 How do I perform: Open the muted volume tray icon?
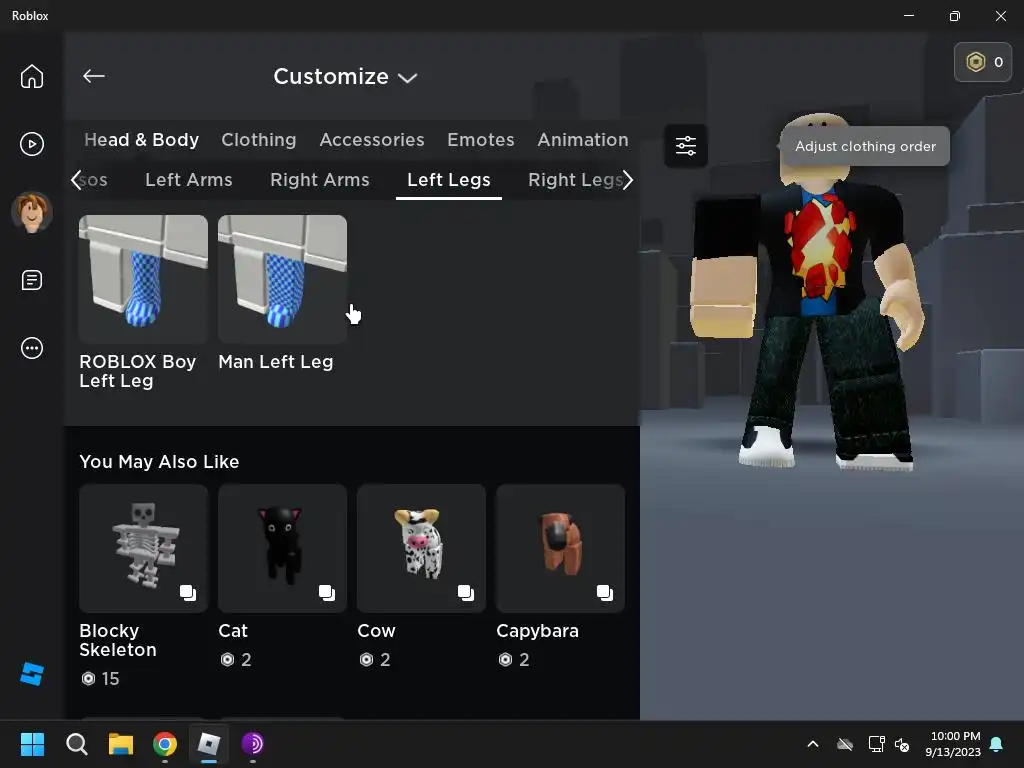click(902, 744)
